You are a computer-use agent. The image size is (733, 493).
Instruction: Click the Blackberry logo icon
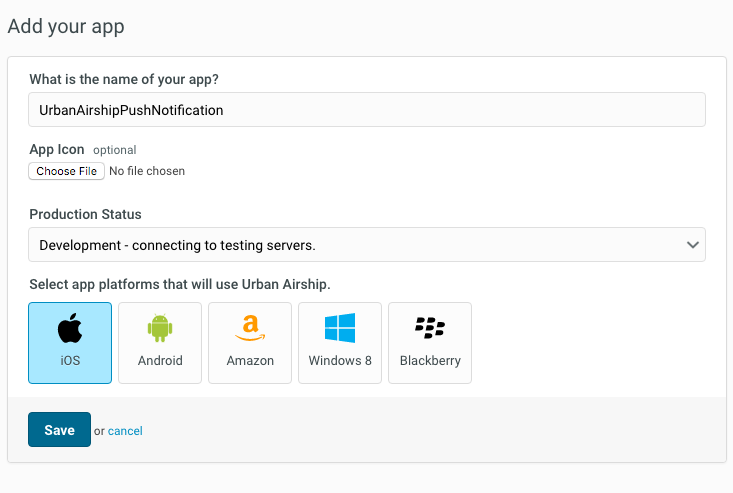coord(430,328)
